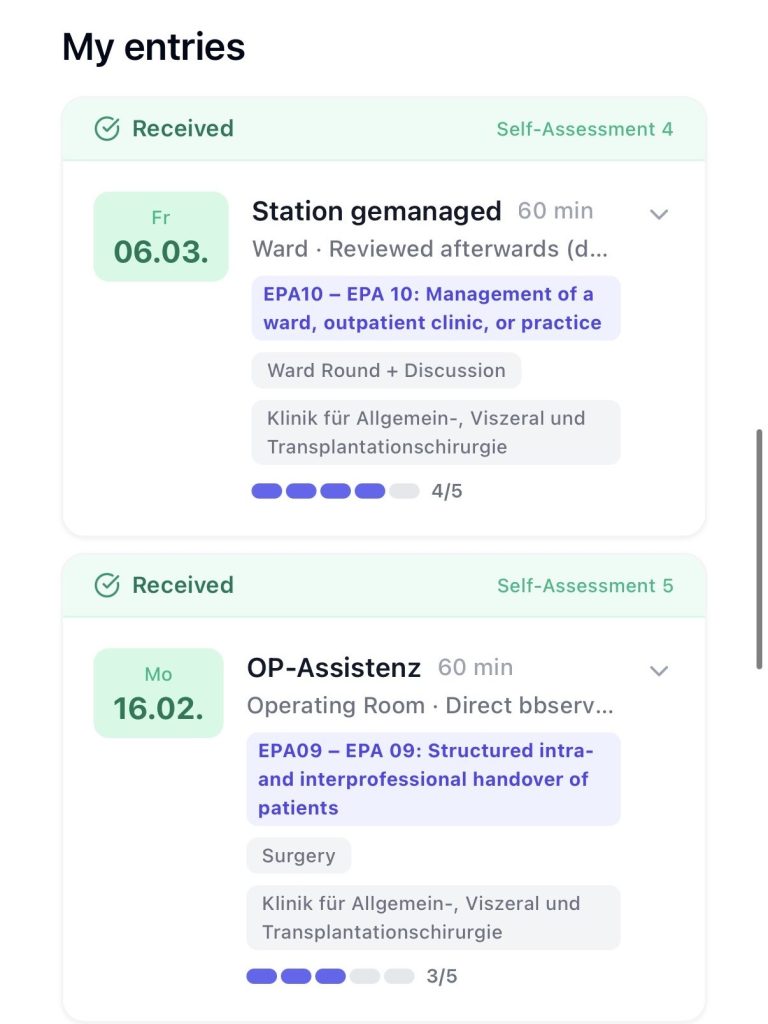Click the Self-Assessment 5 label

584,586
